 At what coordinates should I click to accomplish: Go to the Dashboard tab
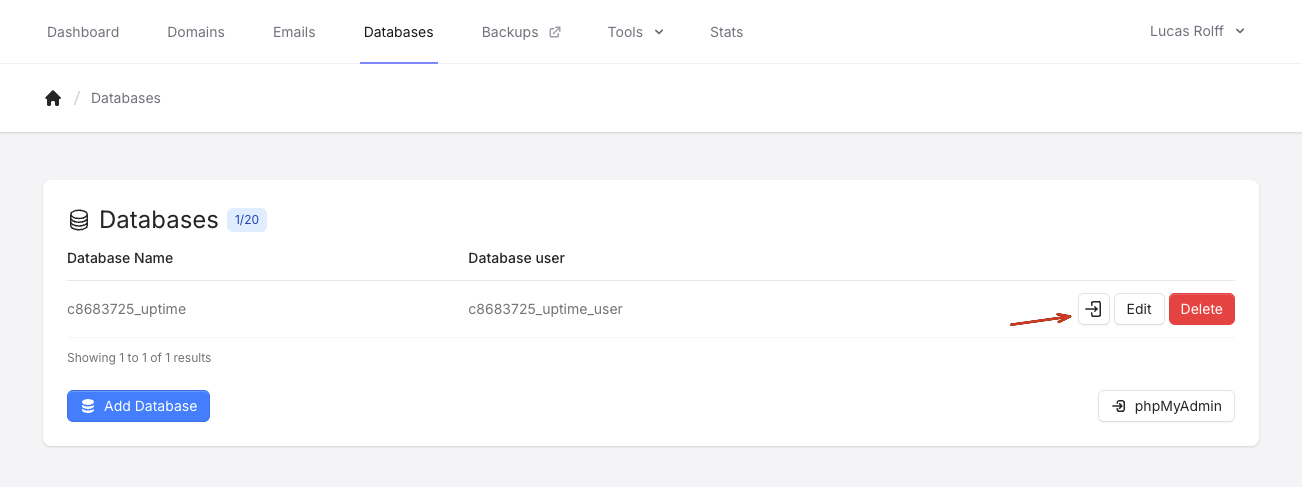(83, 32)
